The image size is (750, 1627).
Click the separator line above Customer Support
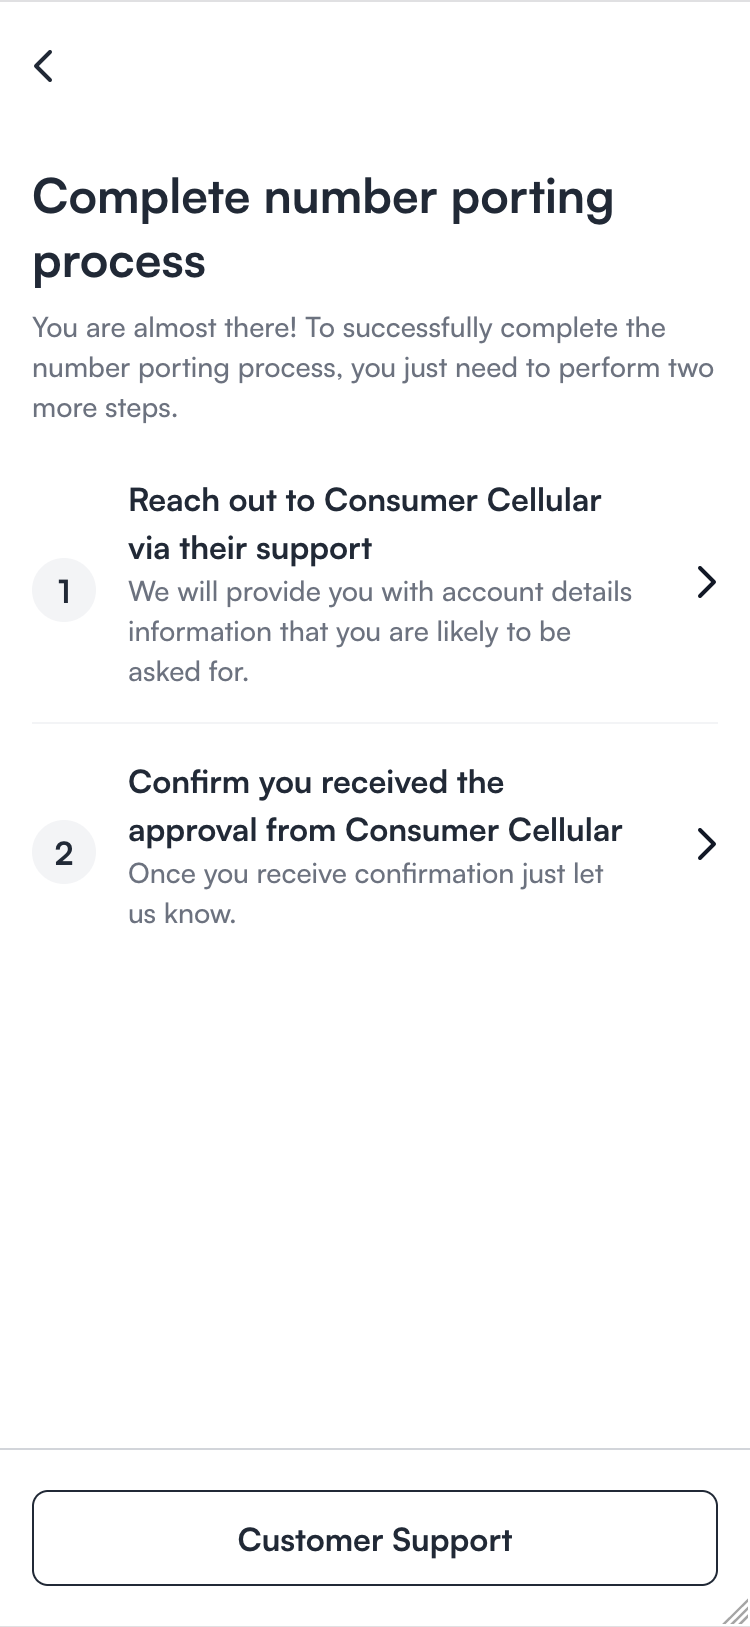[x=375, y=1448]
